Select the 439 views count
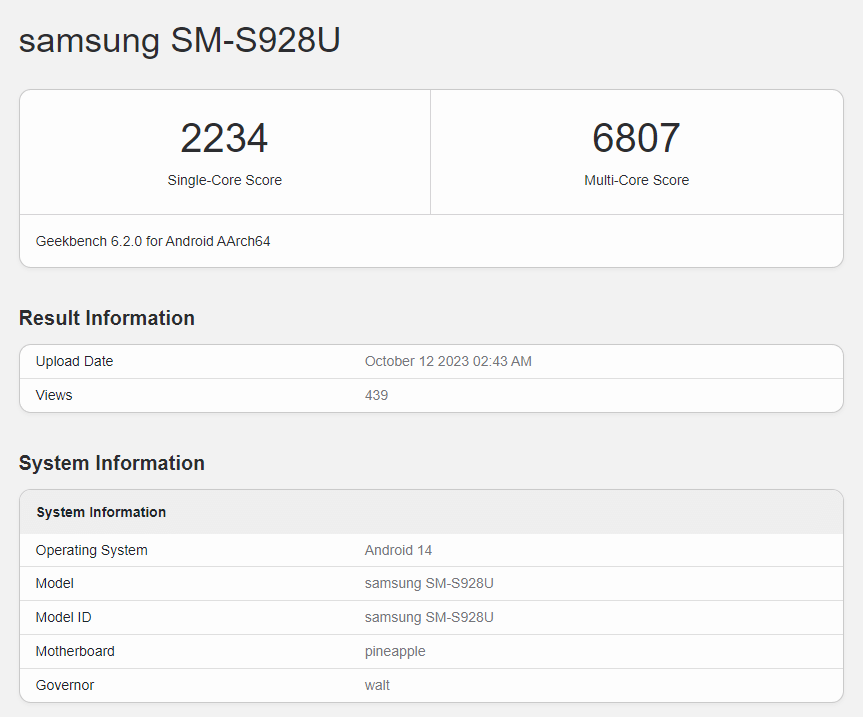This screenshot has height=717, width=863. click(376, 395)
